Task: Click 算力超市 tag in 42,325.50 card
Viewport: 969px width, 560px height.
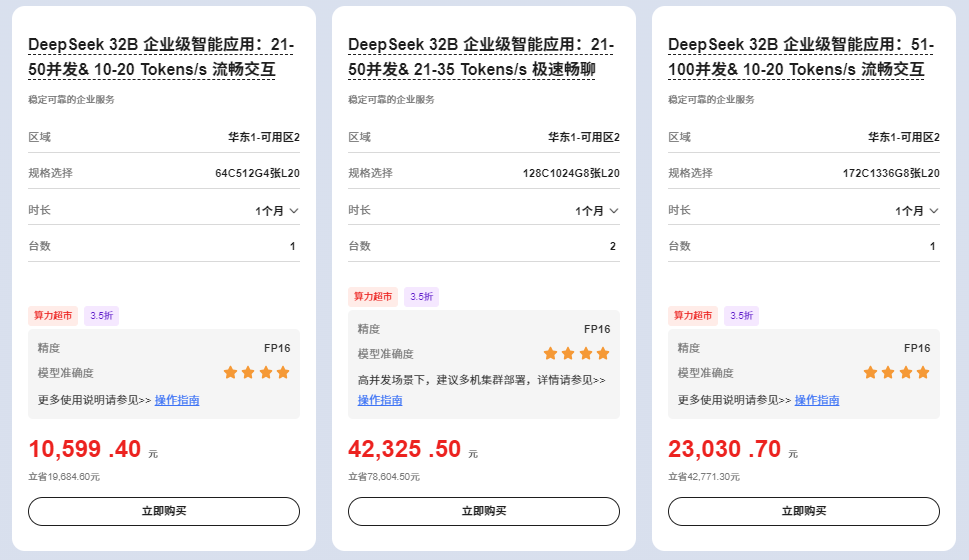Action: (373, 297)
